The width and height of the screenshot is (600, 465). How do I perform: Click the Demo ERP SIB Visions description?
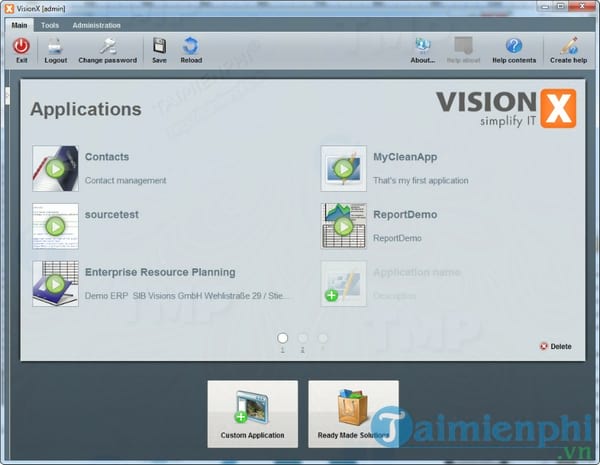(188, 296)
